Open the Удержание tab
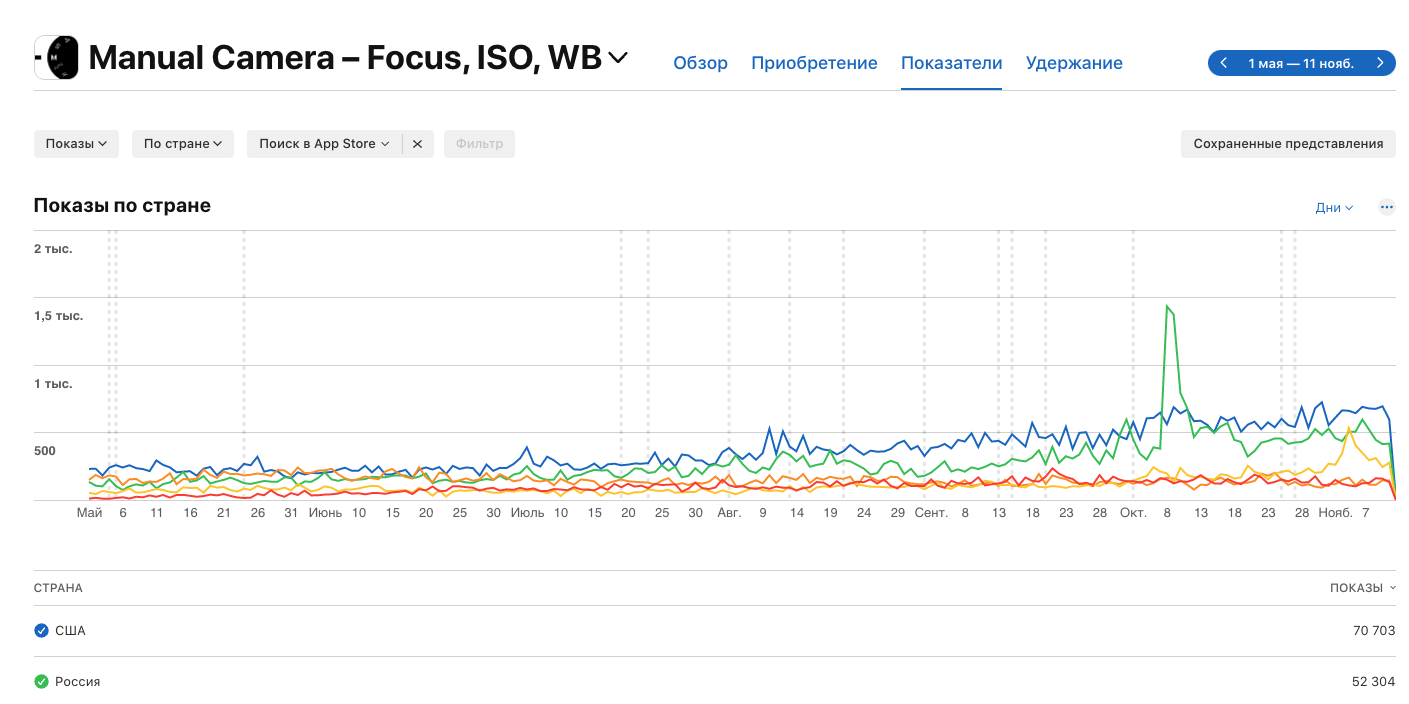 coord(1074,63)
